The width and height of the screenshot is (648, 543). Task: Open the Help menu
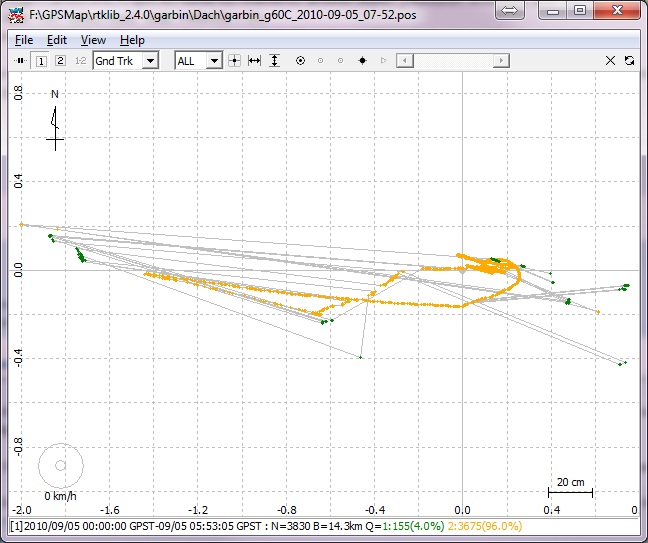[132, 40]
